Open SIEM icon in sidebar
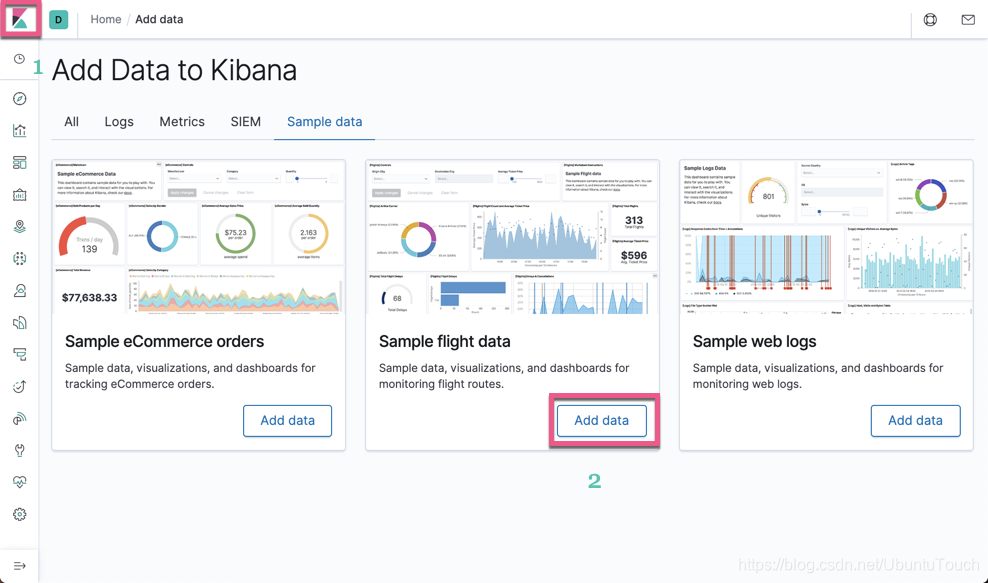 click(x=20, y=418)
